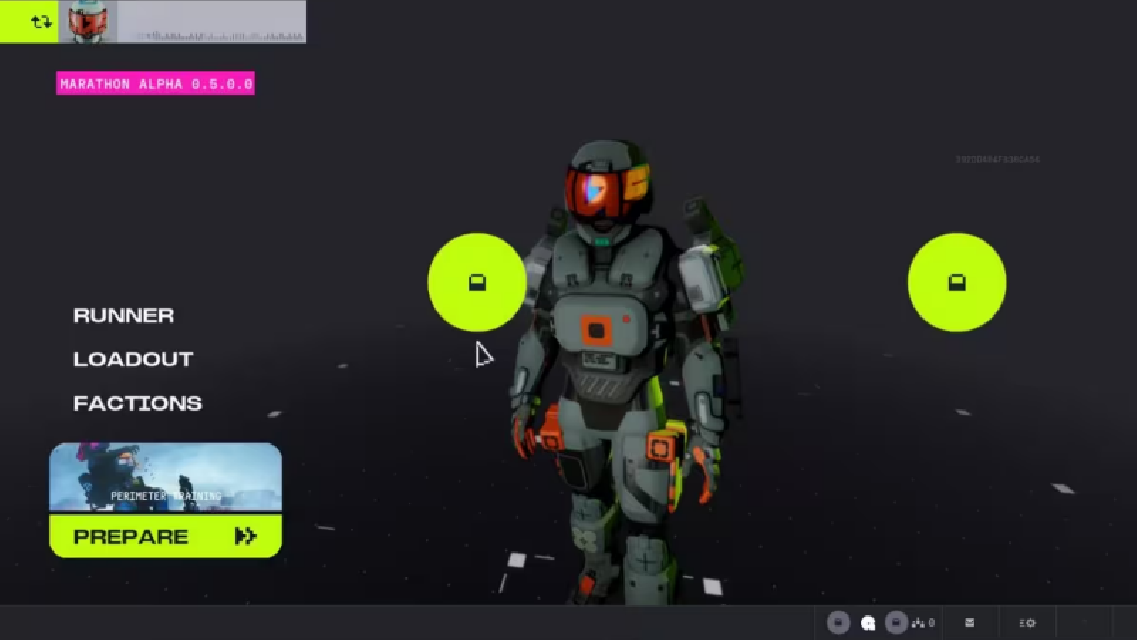Select the locked slot left of the runner
Image resolution: width=1137 pixels, height=640 pixels.
[x=477, y=283]
